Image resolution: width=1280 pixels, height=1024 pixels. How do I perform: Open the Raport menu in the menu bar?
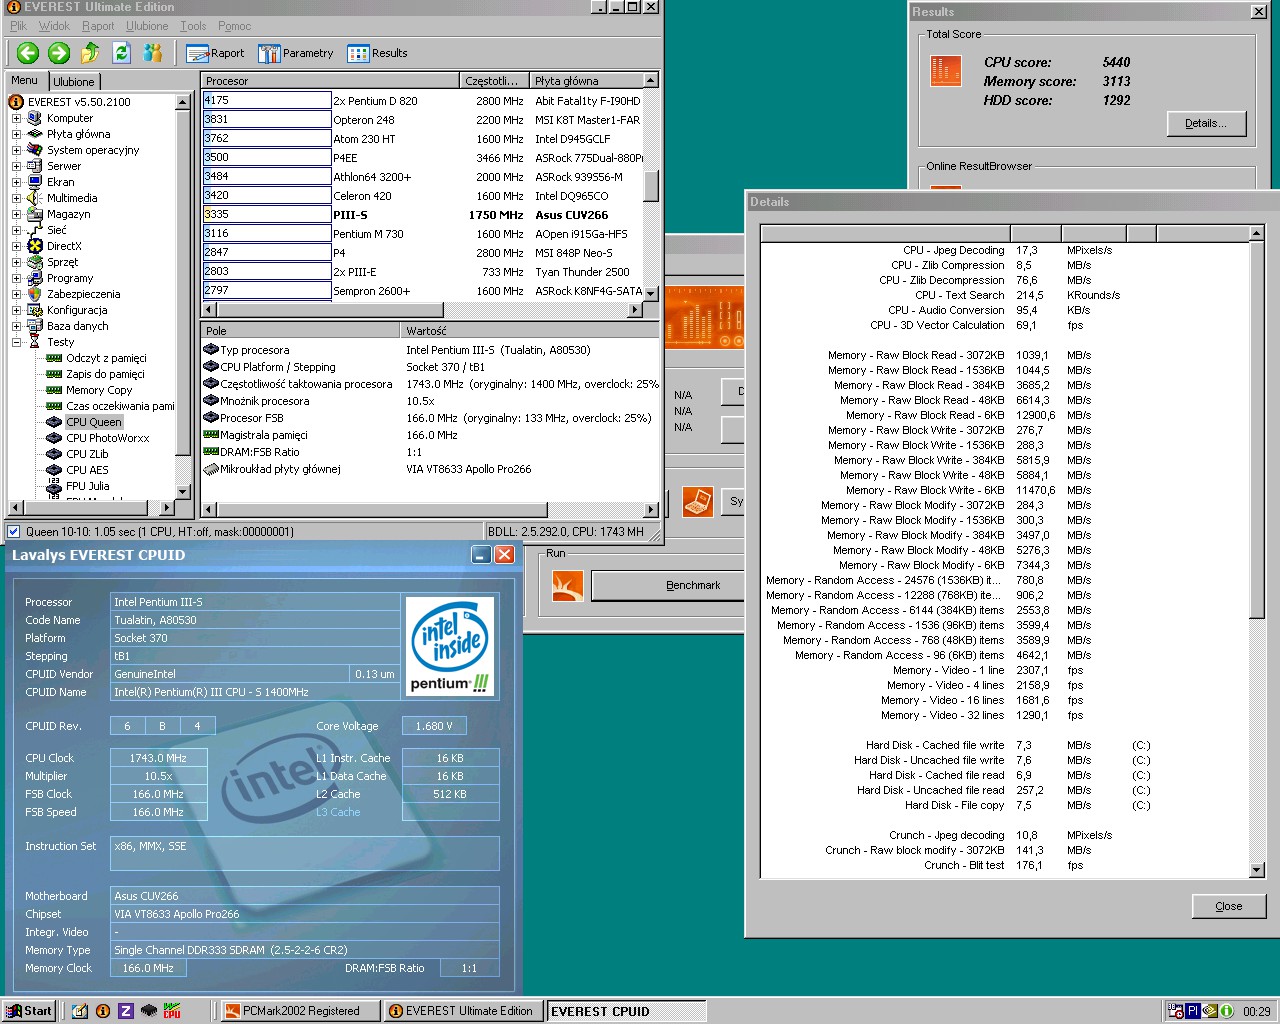(x=98, y=26)
